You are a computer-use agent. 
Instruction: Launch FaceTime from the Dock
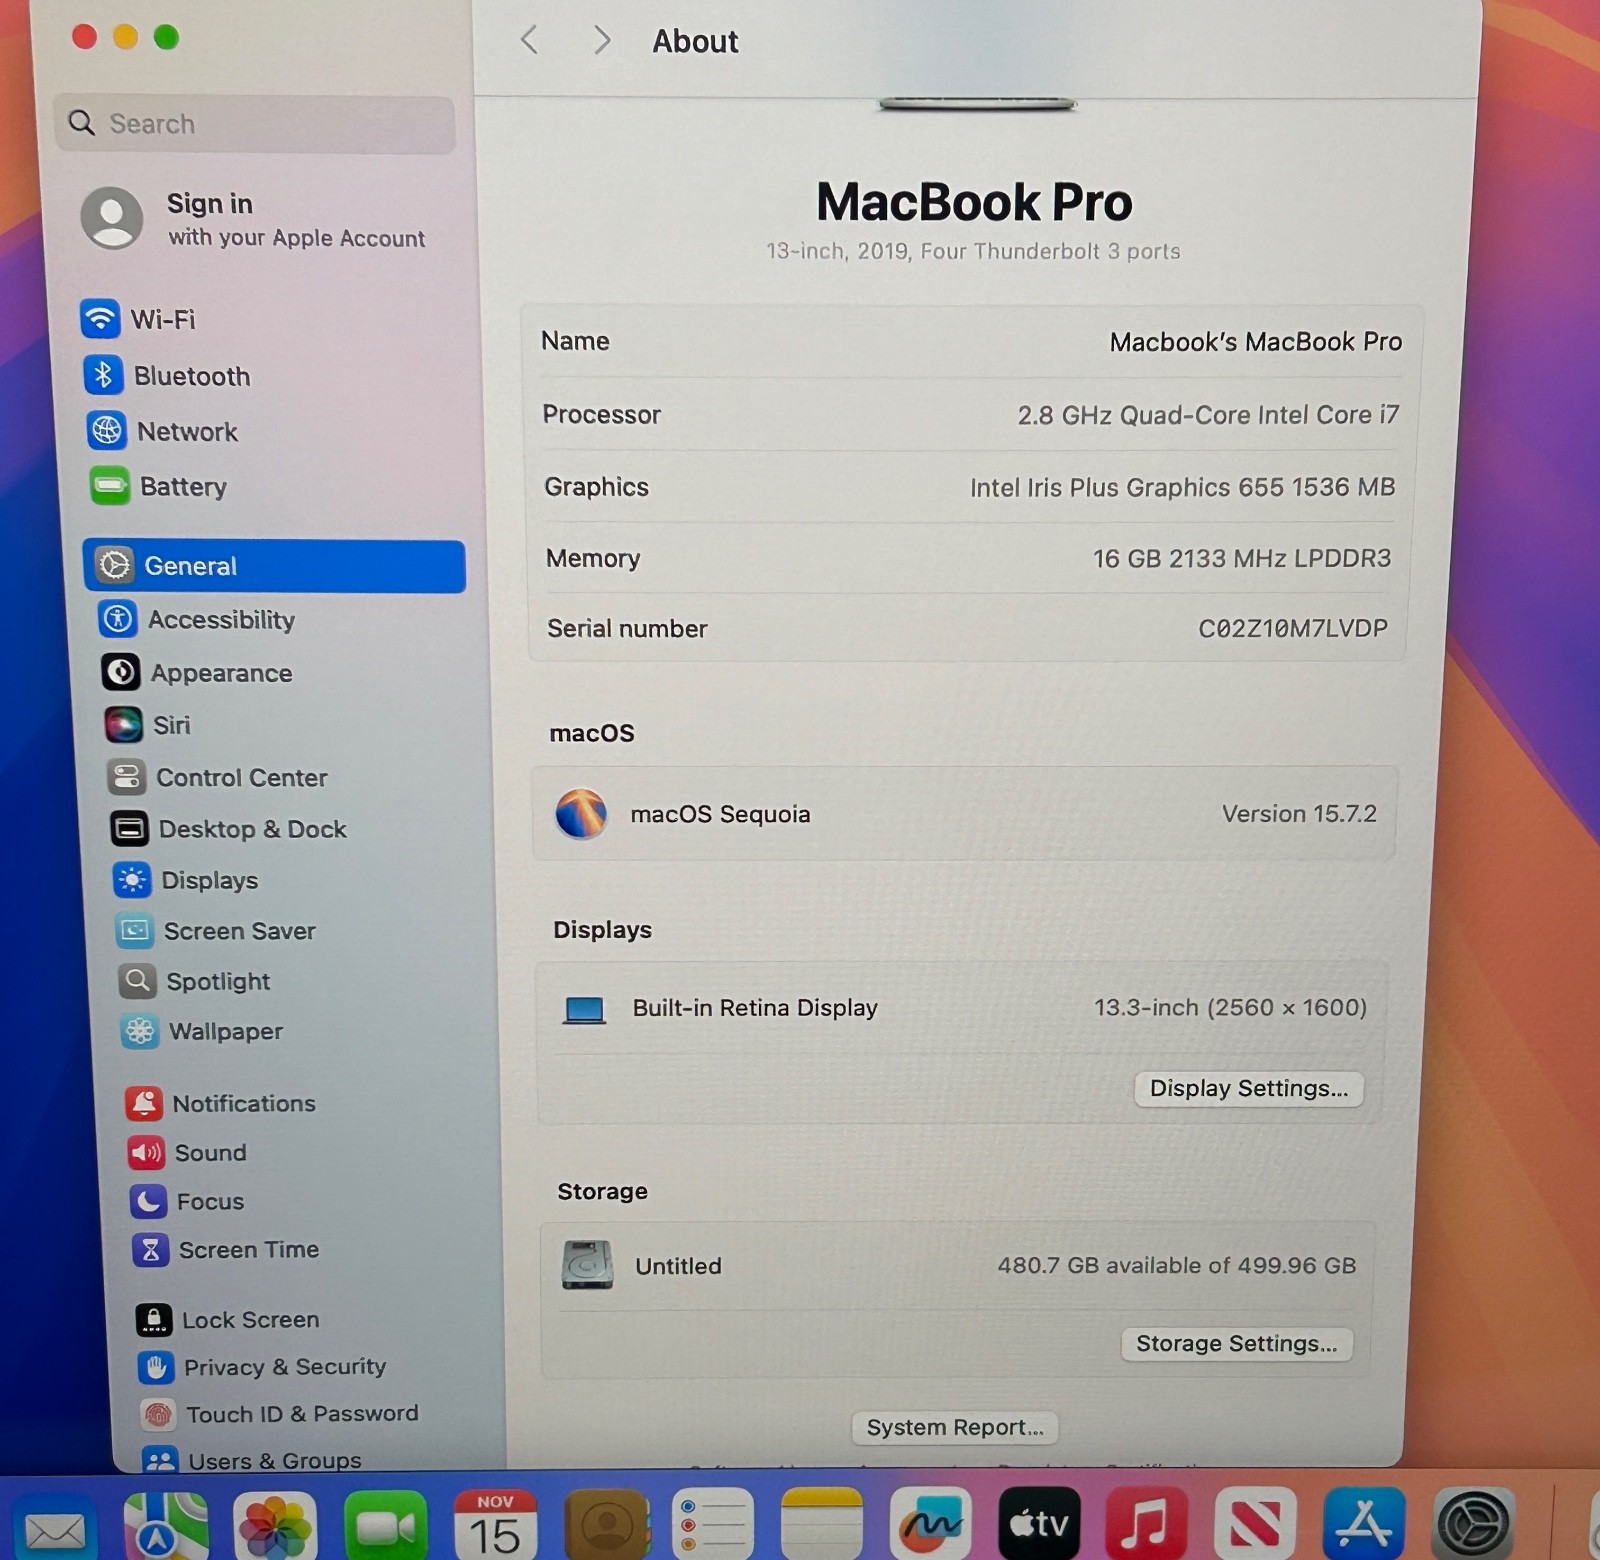pyautogui.click(x=385, y=1526)
